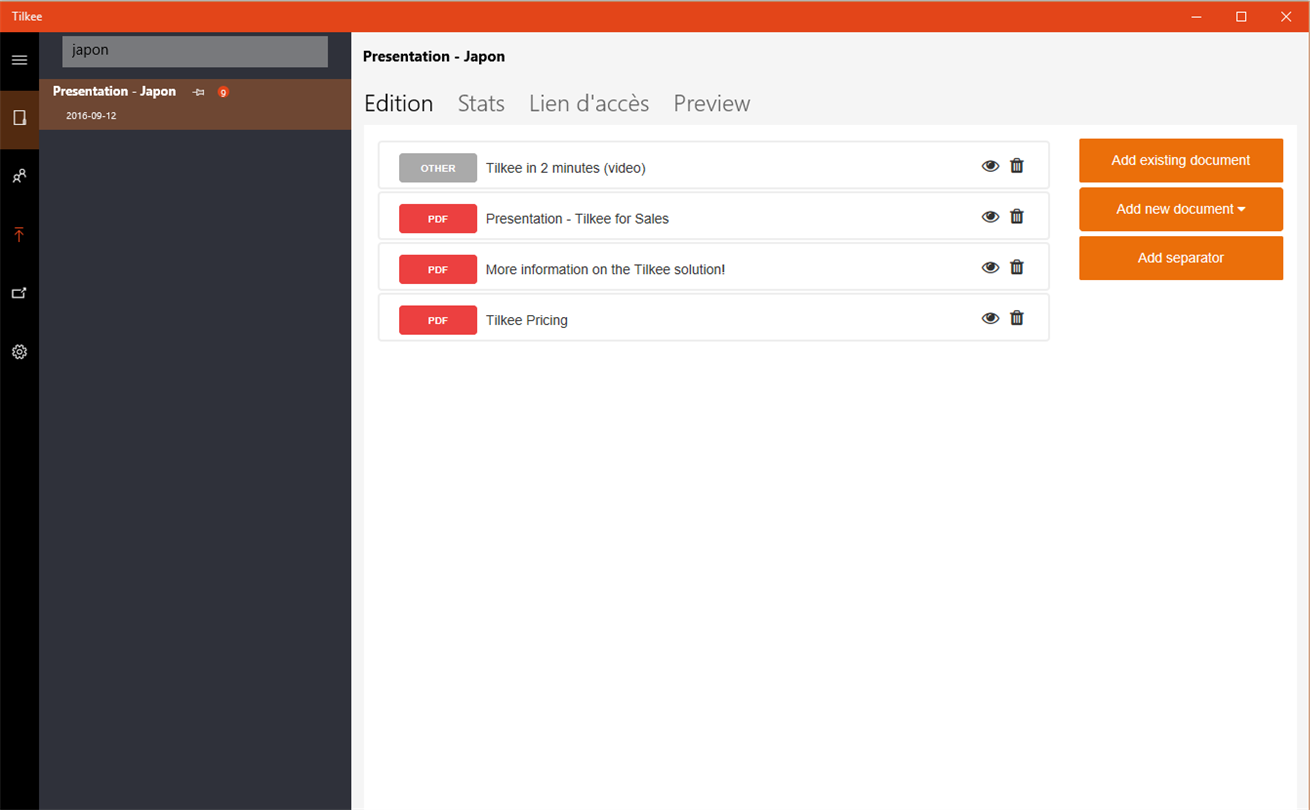Toggle visibility of Tilkee in 2 minutes (video)
This screenshot has height=810, width=1310.
[990, 166]
